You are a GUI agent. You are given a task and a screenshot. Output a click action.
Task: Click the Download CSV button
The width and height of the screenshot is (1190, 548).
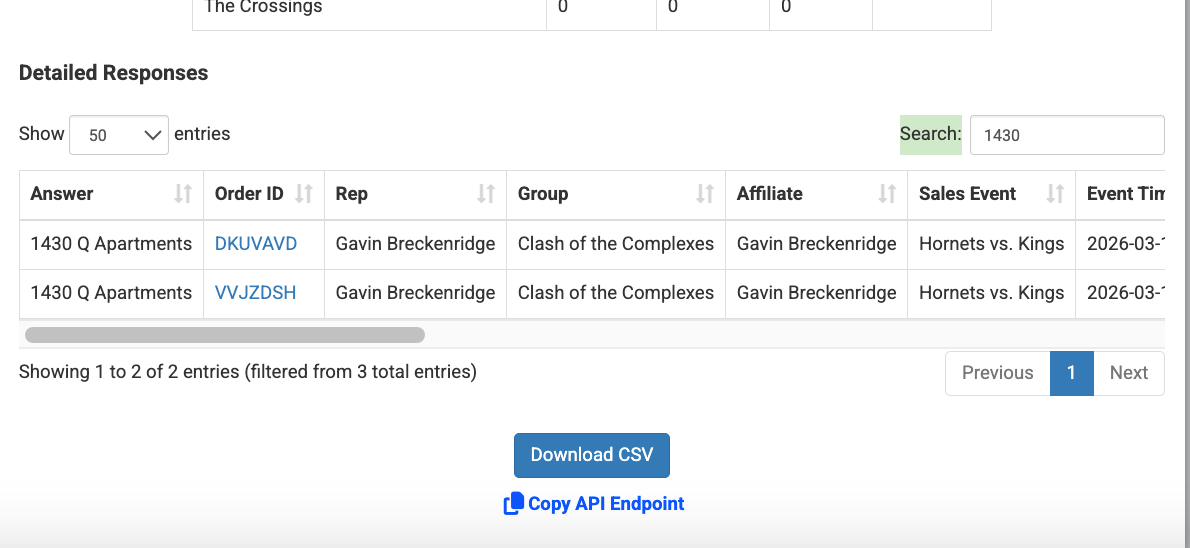pos(591,455)
